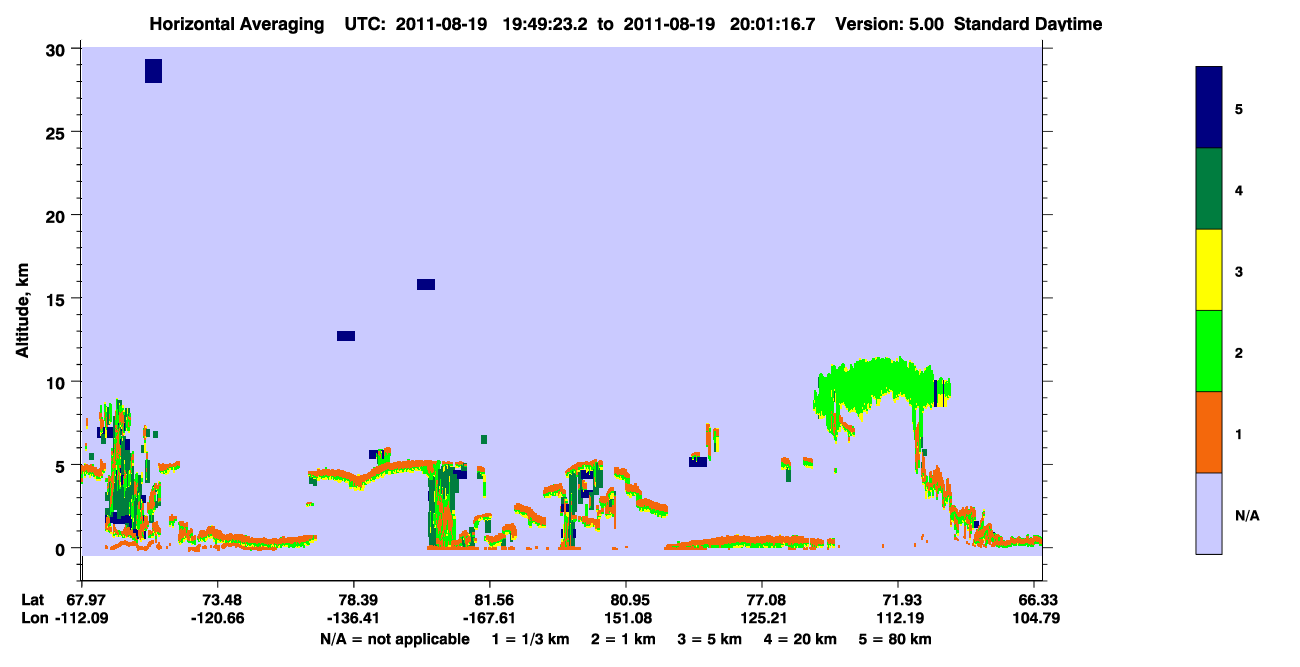Click the bright green colorbar segment labeled 2
Viewport: 1300px width, 667px height.
click(x=1209, y=351)
